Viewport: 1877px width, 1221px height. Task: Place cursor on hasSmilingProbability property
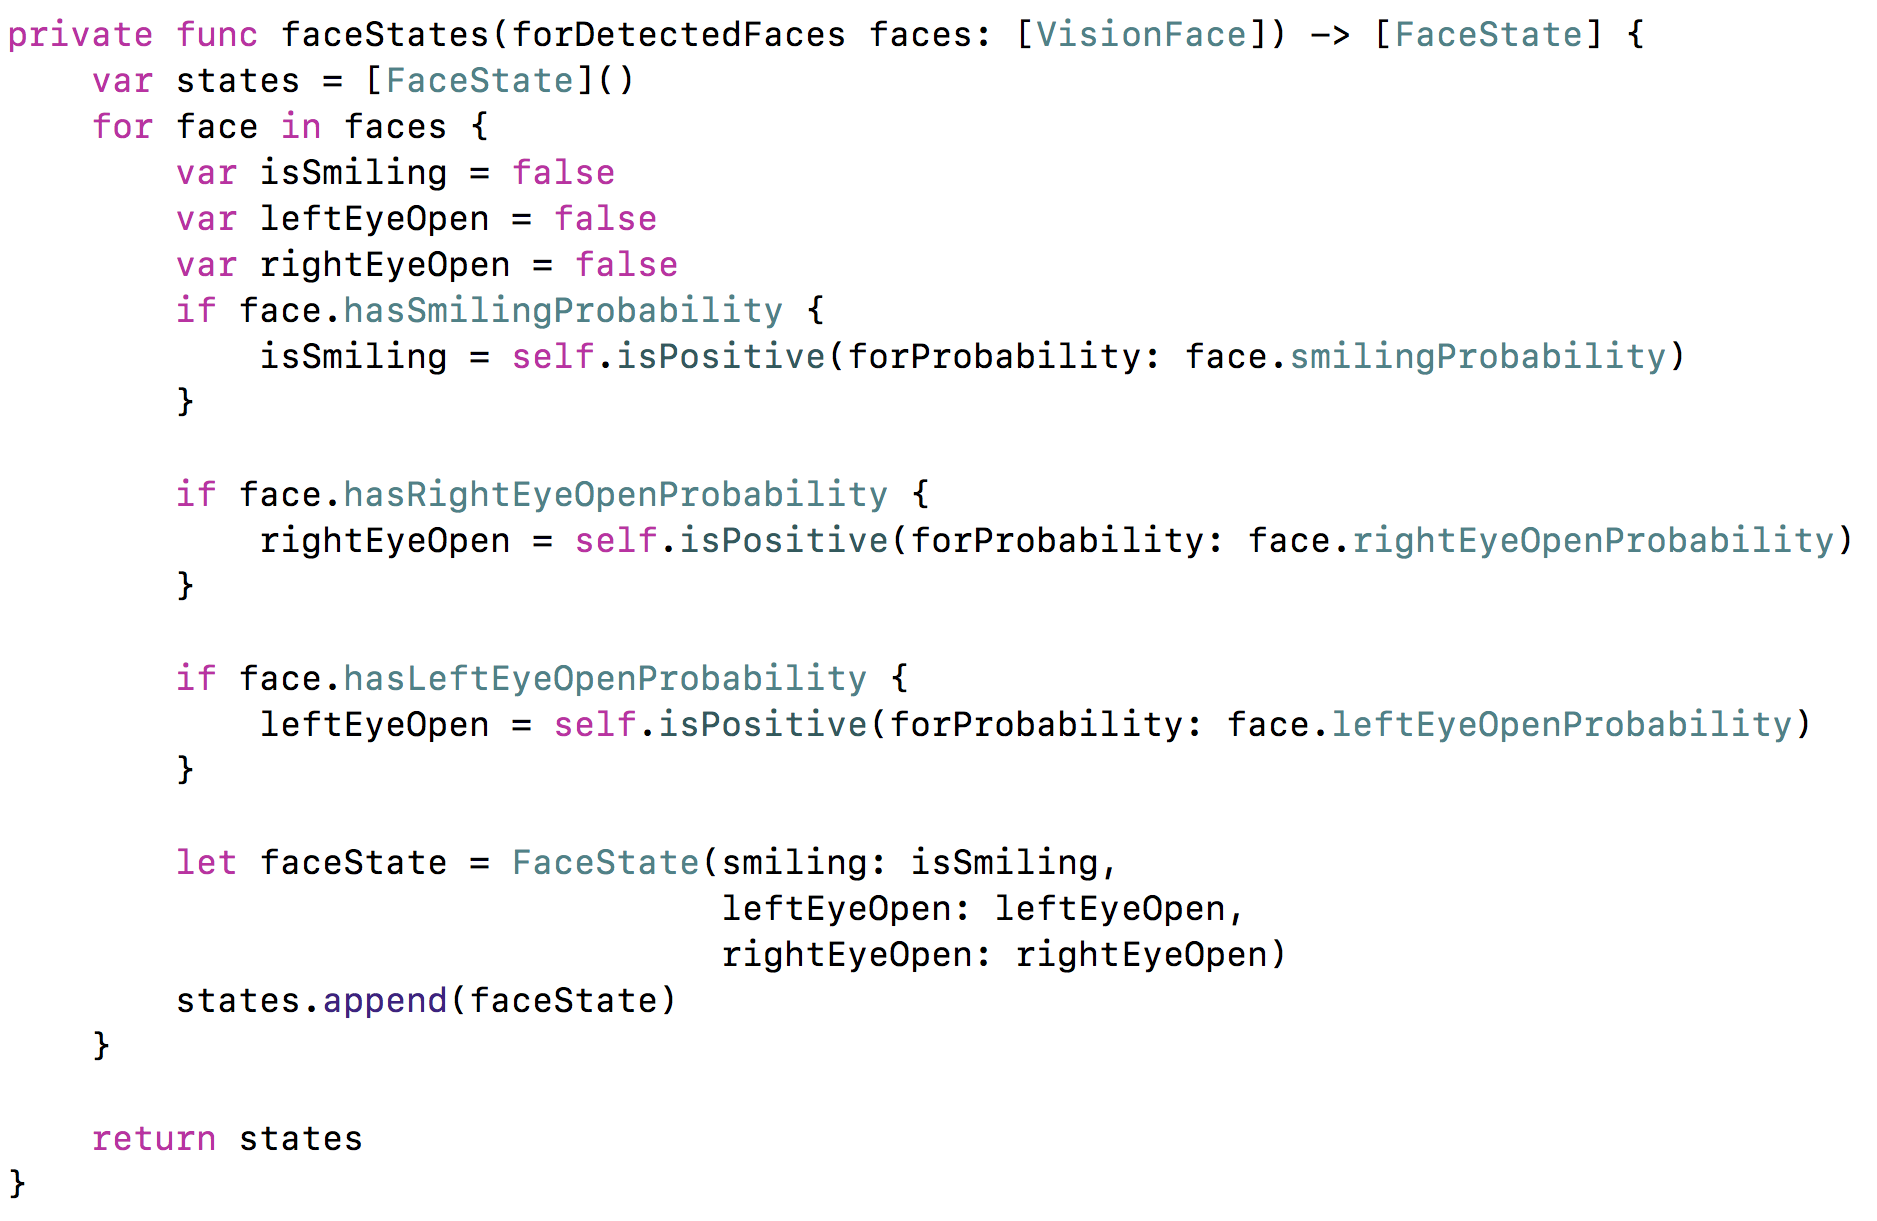pyautogui.click(x=563, y=311)
